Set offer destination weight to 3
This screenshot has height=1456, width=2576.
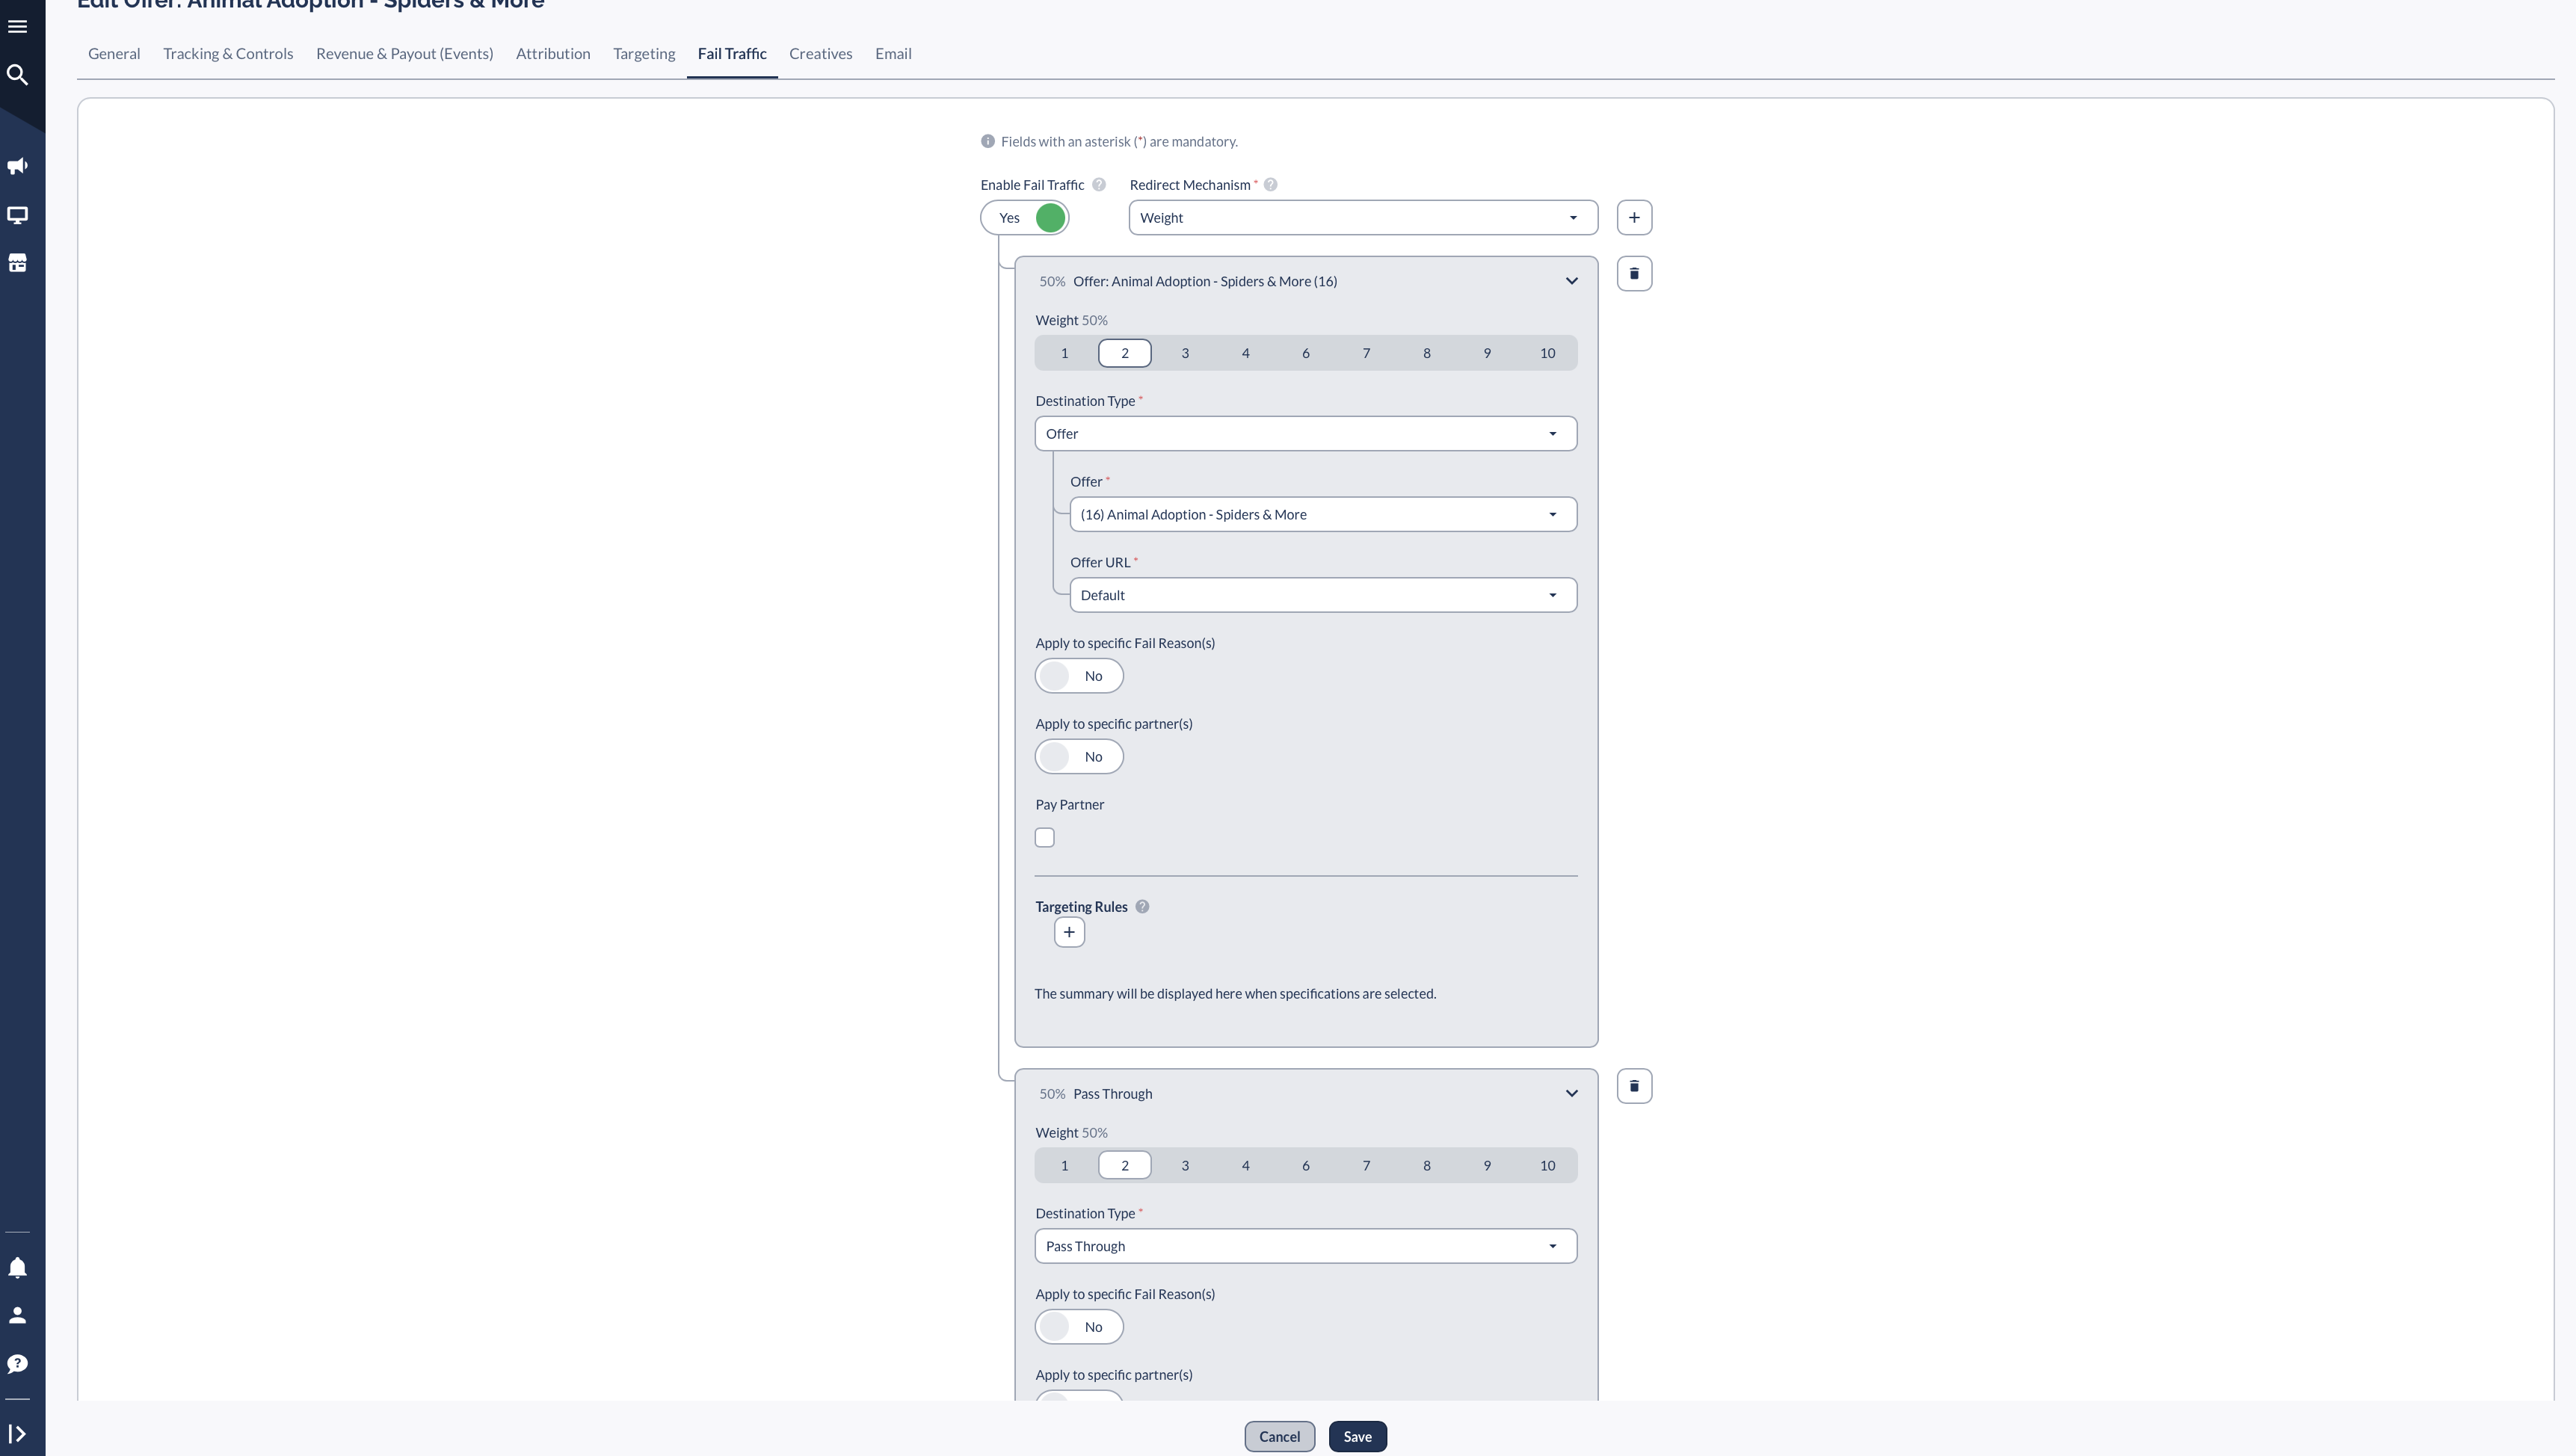pos(1185,353)
